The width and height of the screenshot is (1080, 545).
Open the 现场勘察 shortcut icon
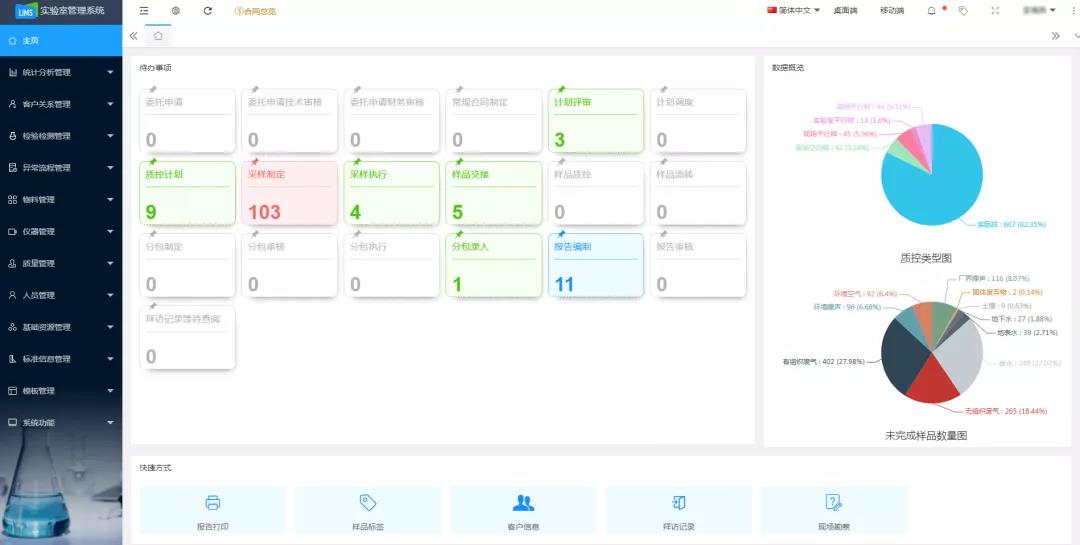click(833, 502)
